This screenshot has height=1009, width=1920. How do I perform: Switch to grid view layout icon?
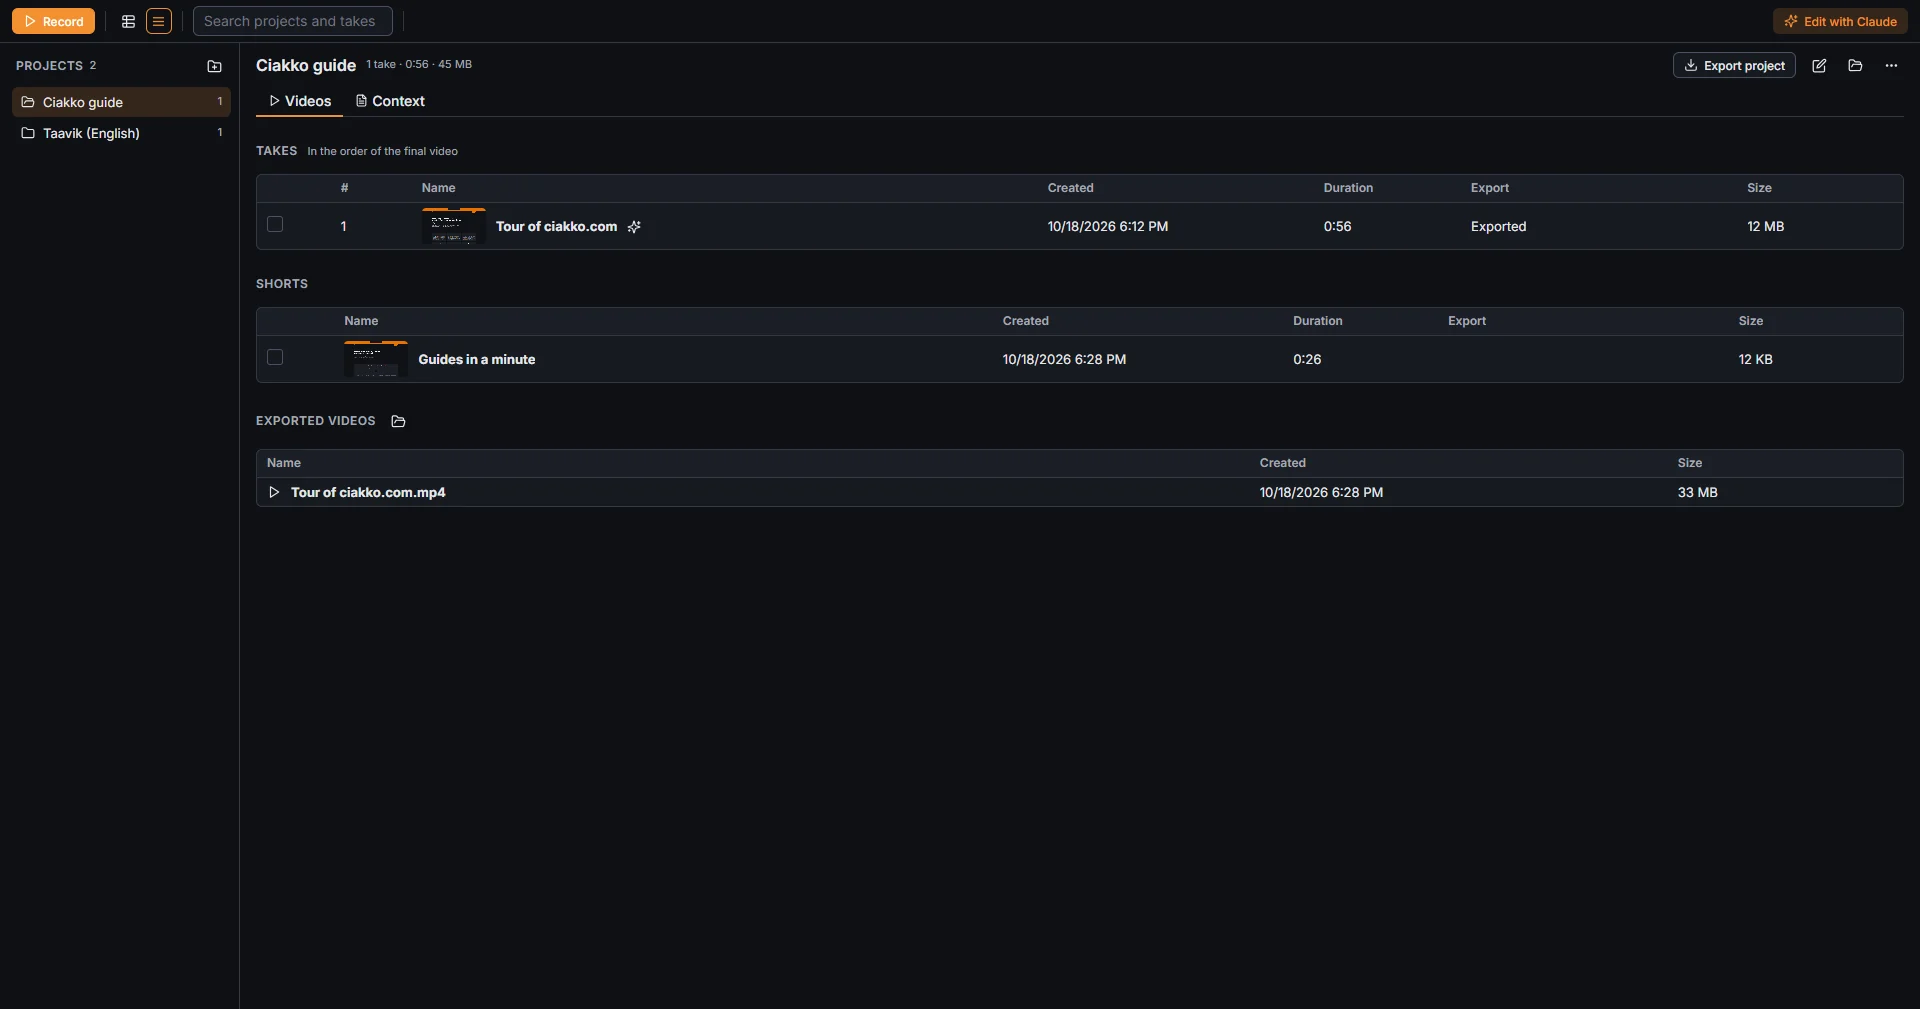(x=128, y=21)
